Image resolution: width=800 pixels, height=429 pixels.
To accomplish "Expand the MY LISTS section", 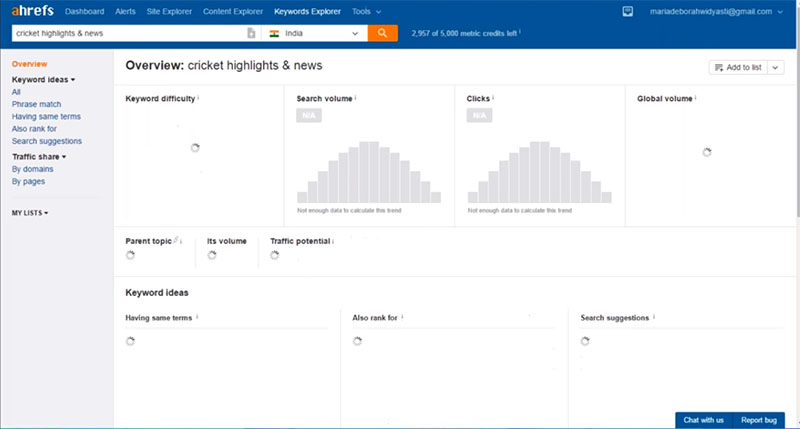I will pyautogui.click(x=30, y=213).
